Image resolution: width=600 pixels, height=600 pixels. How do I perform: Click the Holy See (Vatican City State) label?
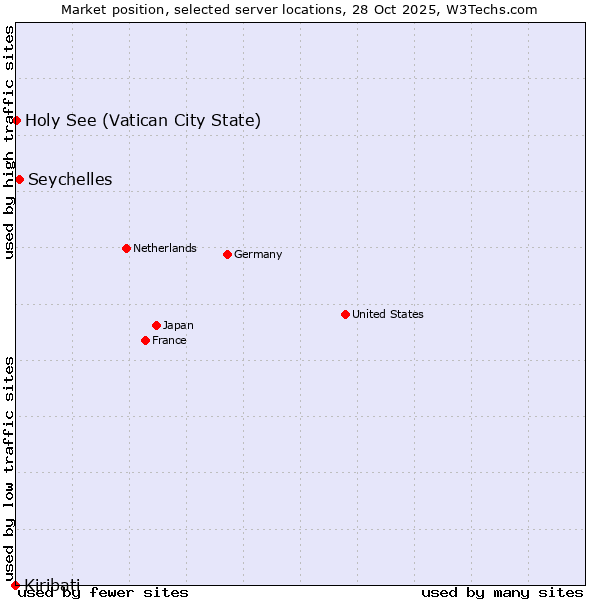[x=143, y=121]
